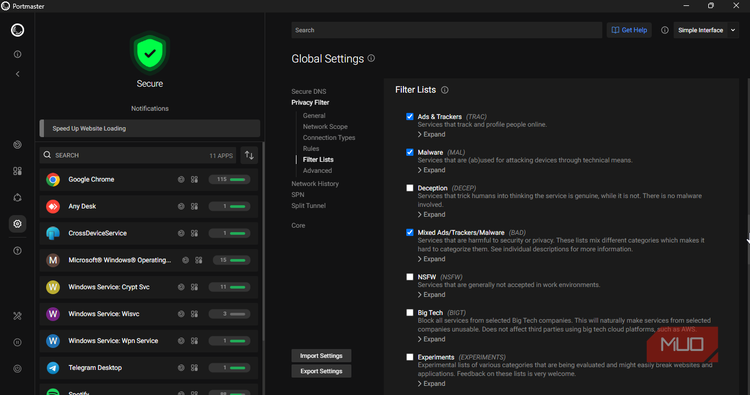Uncheck the Malware filter list

tap(409, 153)
